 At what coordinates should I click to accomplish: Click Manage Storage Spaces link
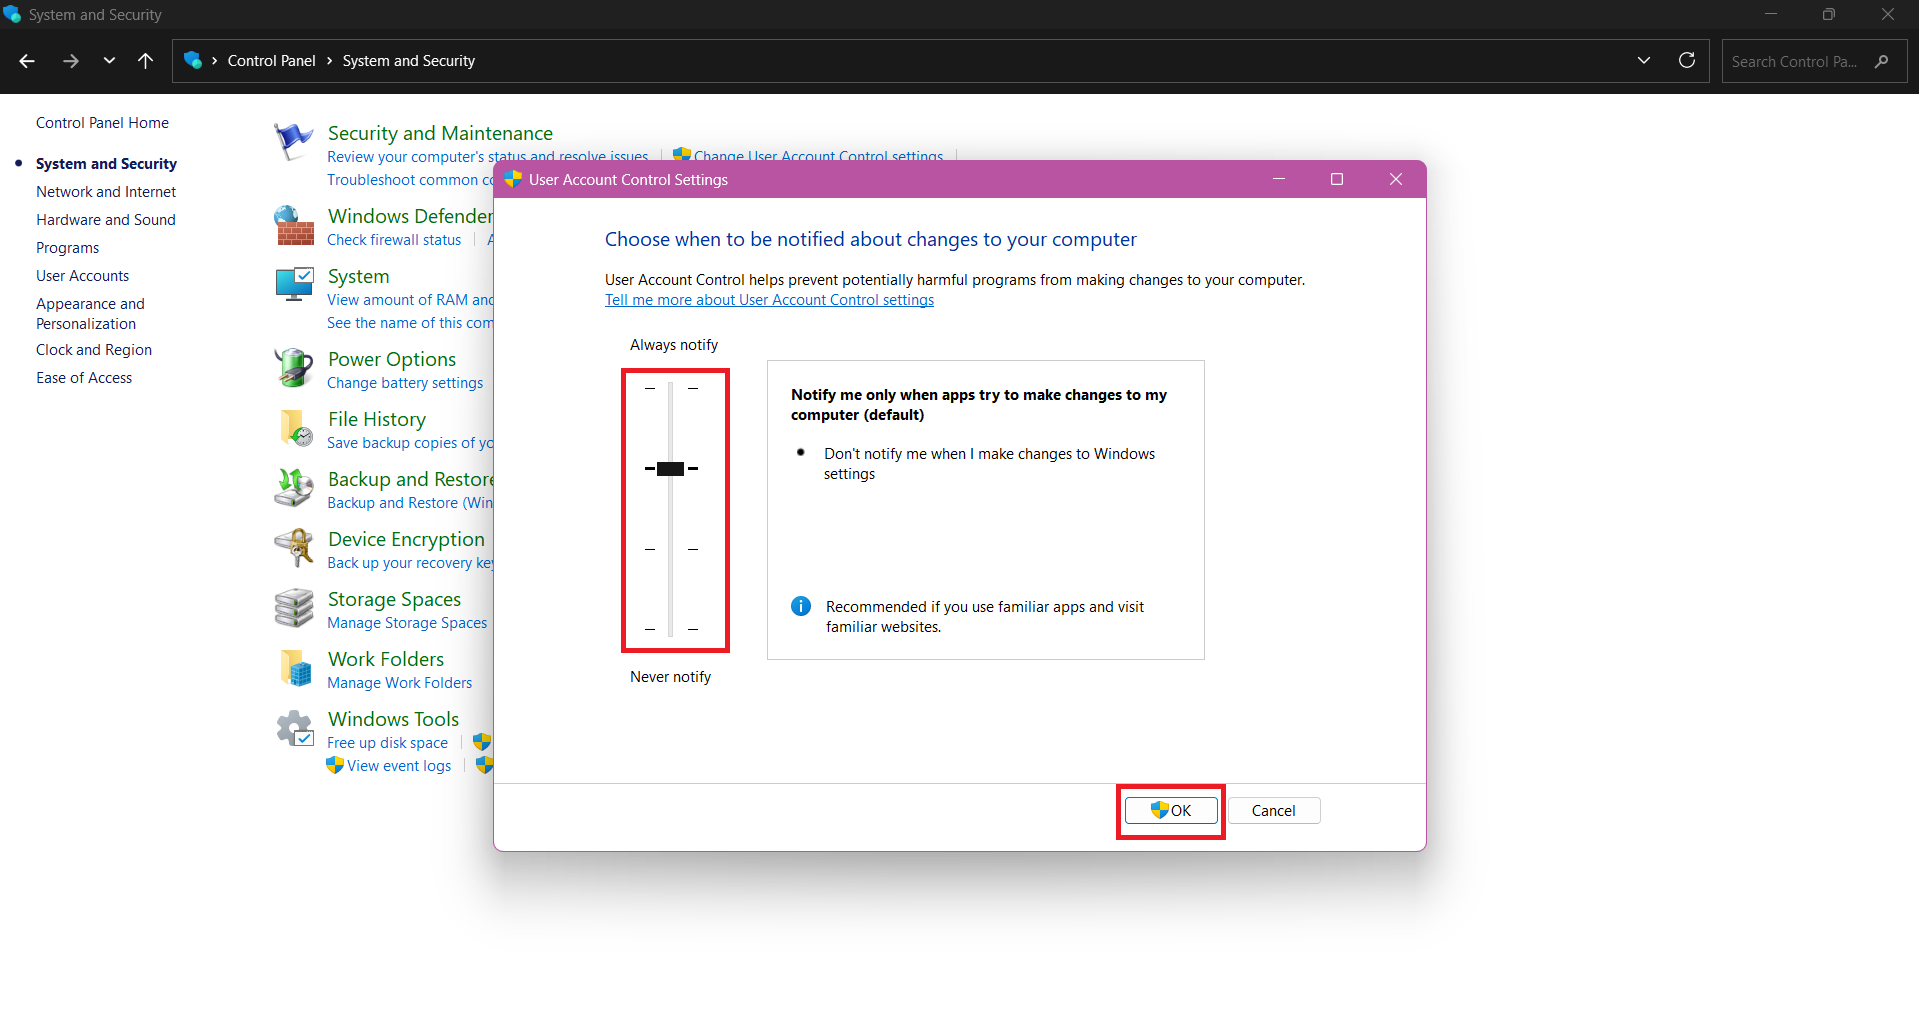coord(407,623)
